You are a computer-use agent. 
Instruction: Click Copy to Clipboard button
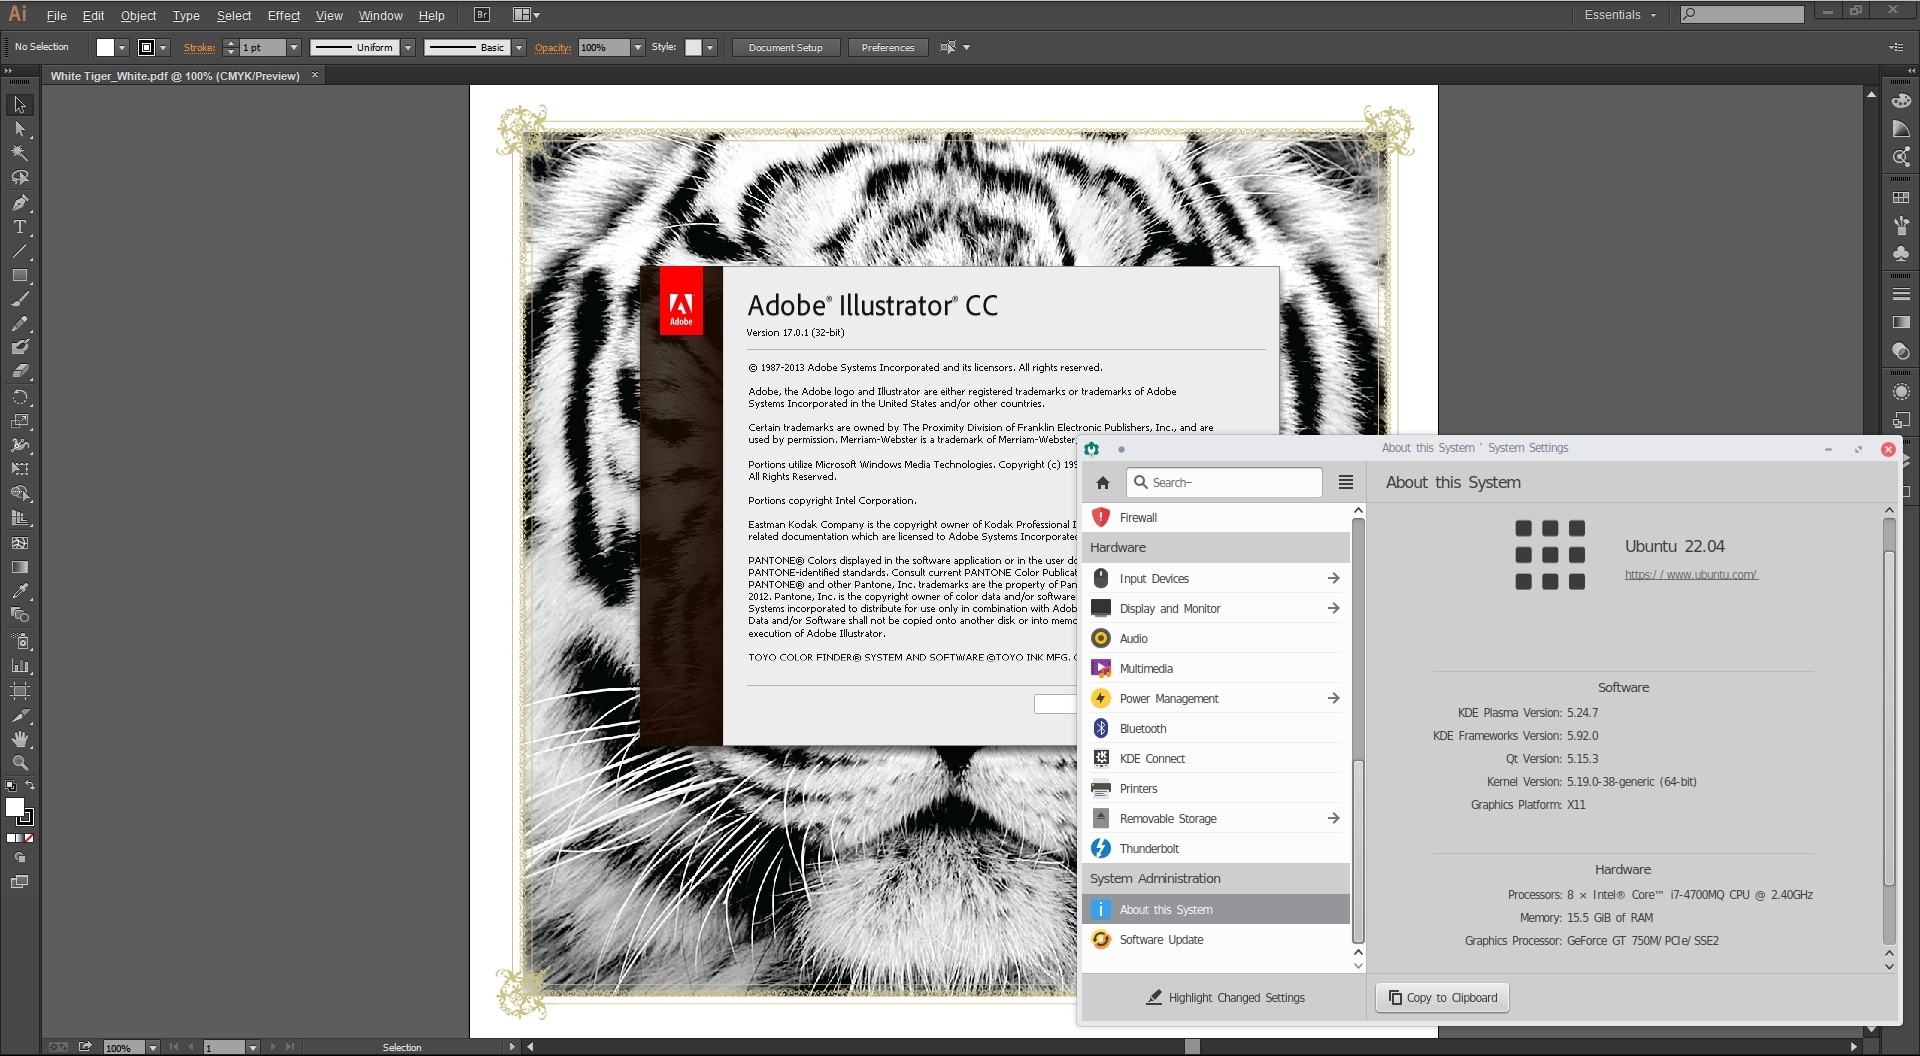pos(1442,998)
